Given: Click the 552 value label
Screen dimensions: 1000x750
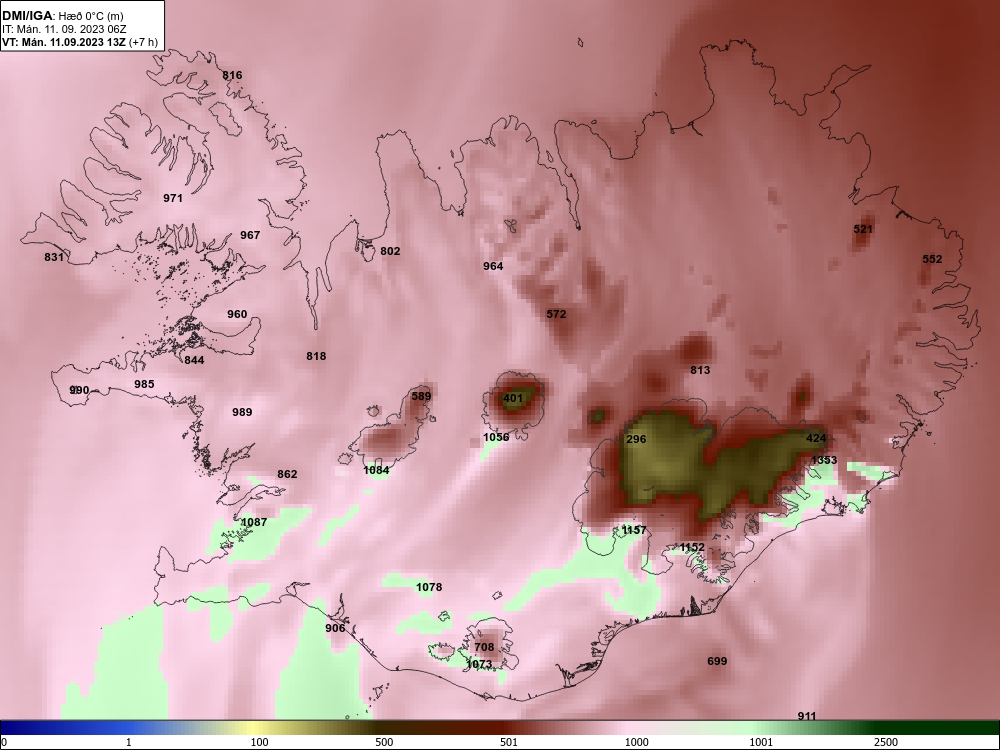Looking at the screenshot, I should tap(932, 260).
